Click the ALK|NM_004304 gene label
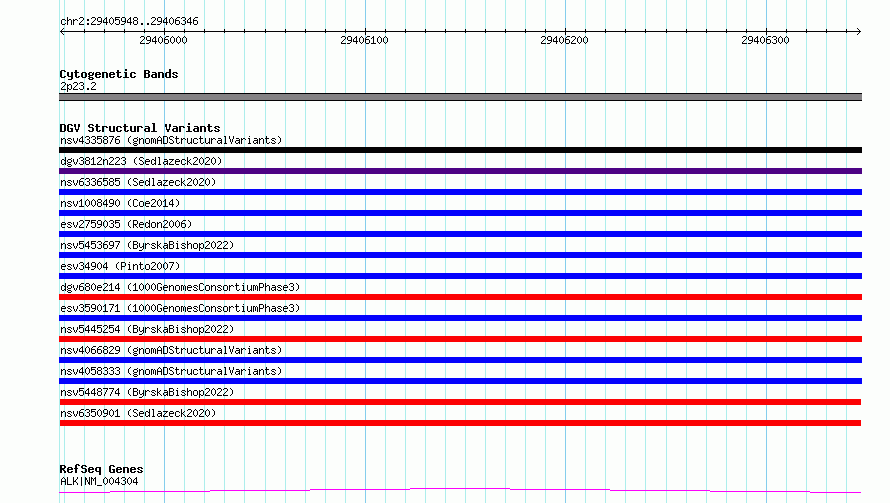The height and width of the screenshot is (503, 890). (99, 481)
